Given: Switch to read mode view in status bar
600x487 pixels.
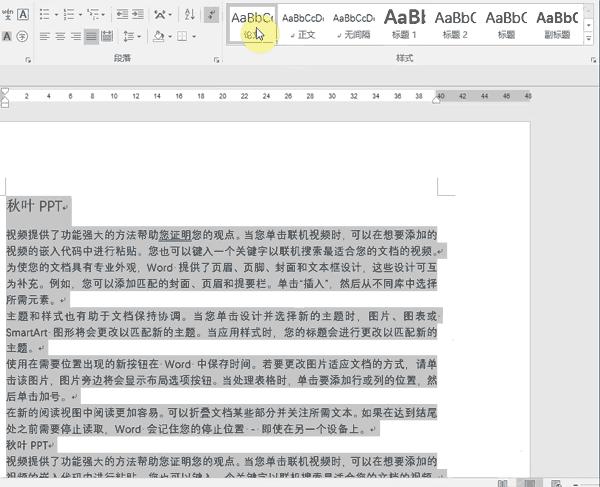Looking at the screenshot, I should tap(503, 484).
